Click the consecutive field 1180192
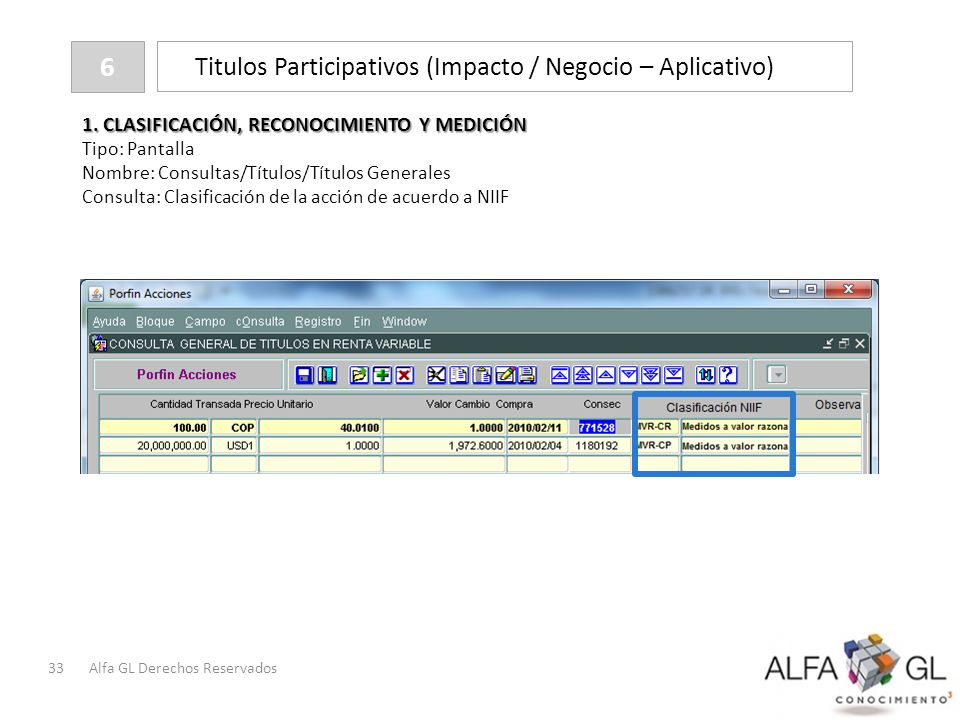 pyautogui.click(x=599, y=446)
